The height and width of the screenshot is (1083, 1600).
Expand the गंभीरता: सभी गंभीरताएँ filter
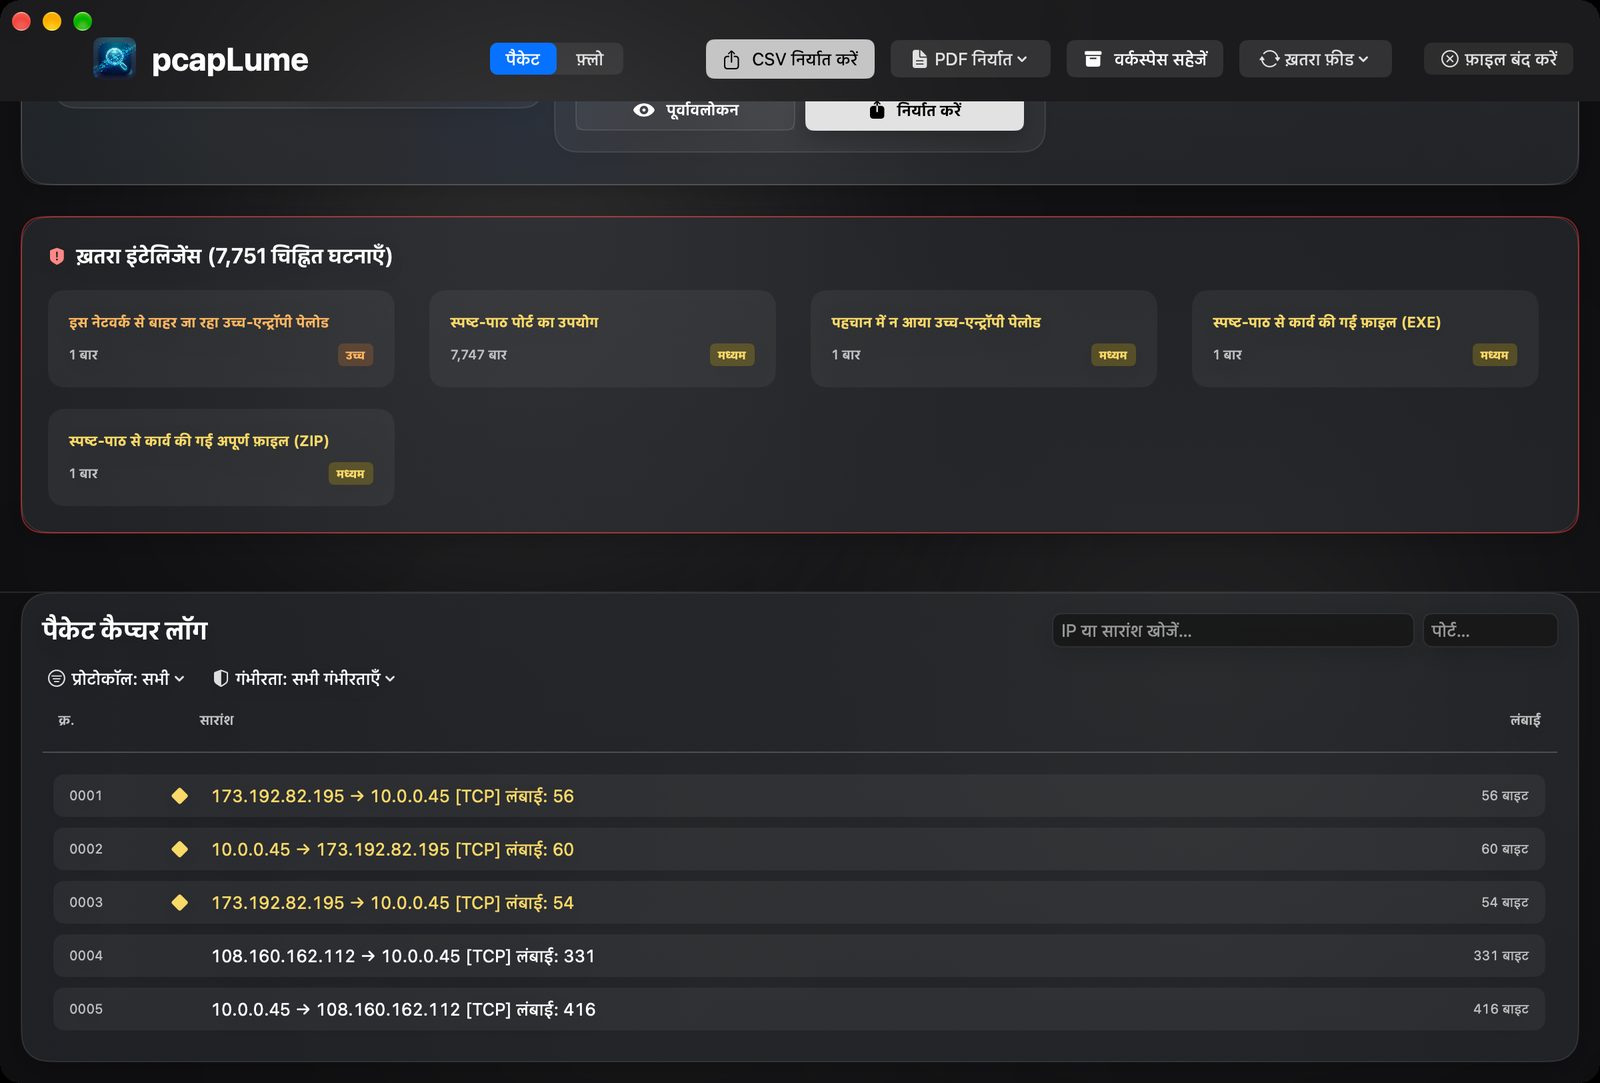pyautogui.click(x=305, y=679)
